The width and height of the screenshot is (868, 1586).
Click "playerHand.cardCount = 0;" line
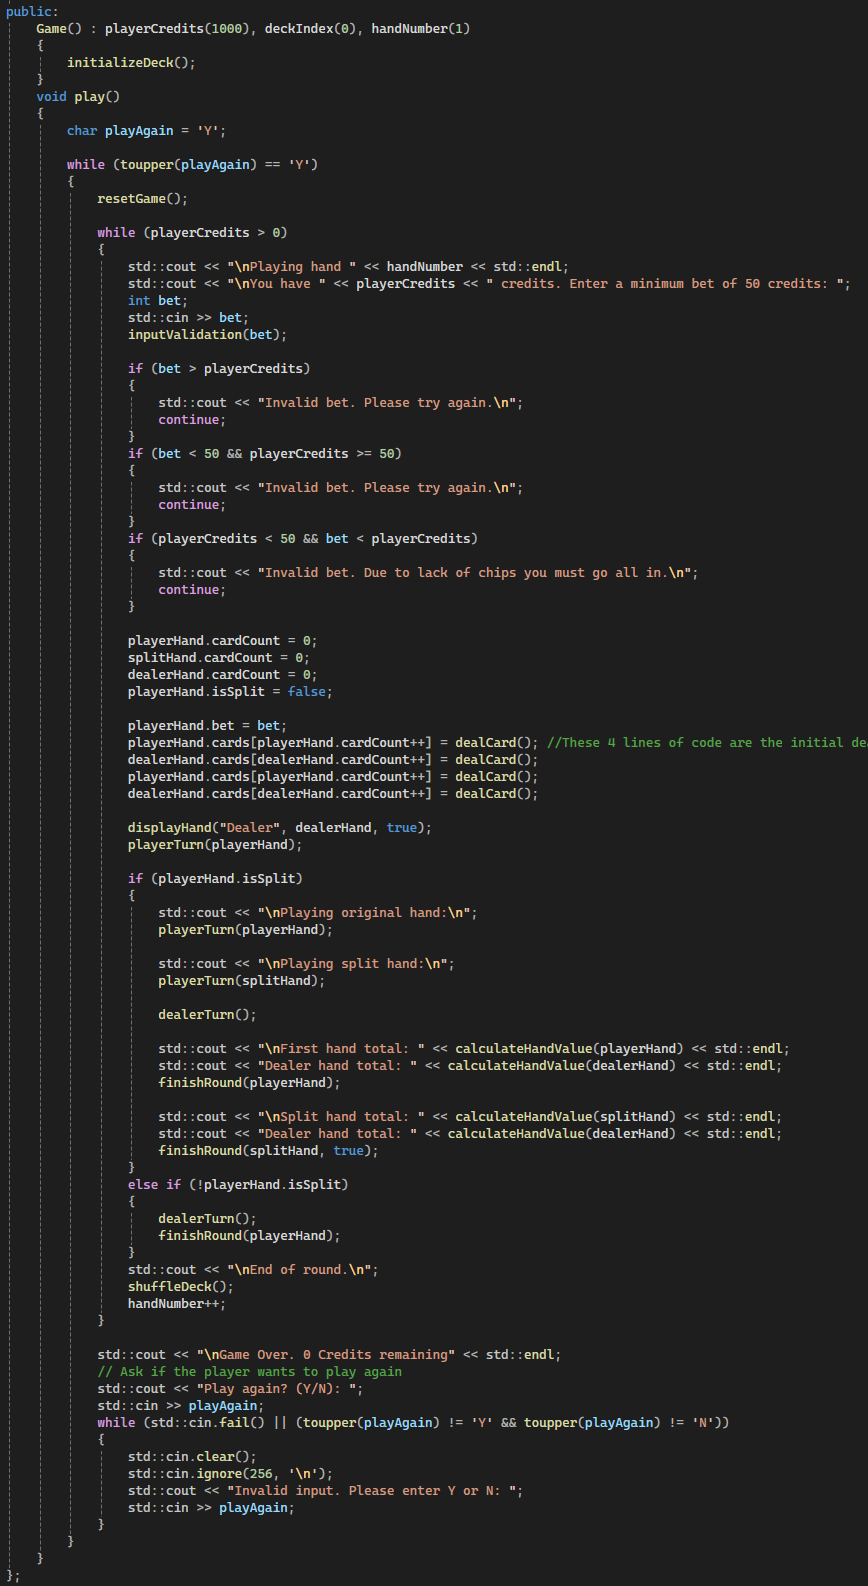(222, 640)
